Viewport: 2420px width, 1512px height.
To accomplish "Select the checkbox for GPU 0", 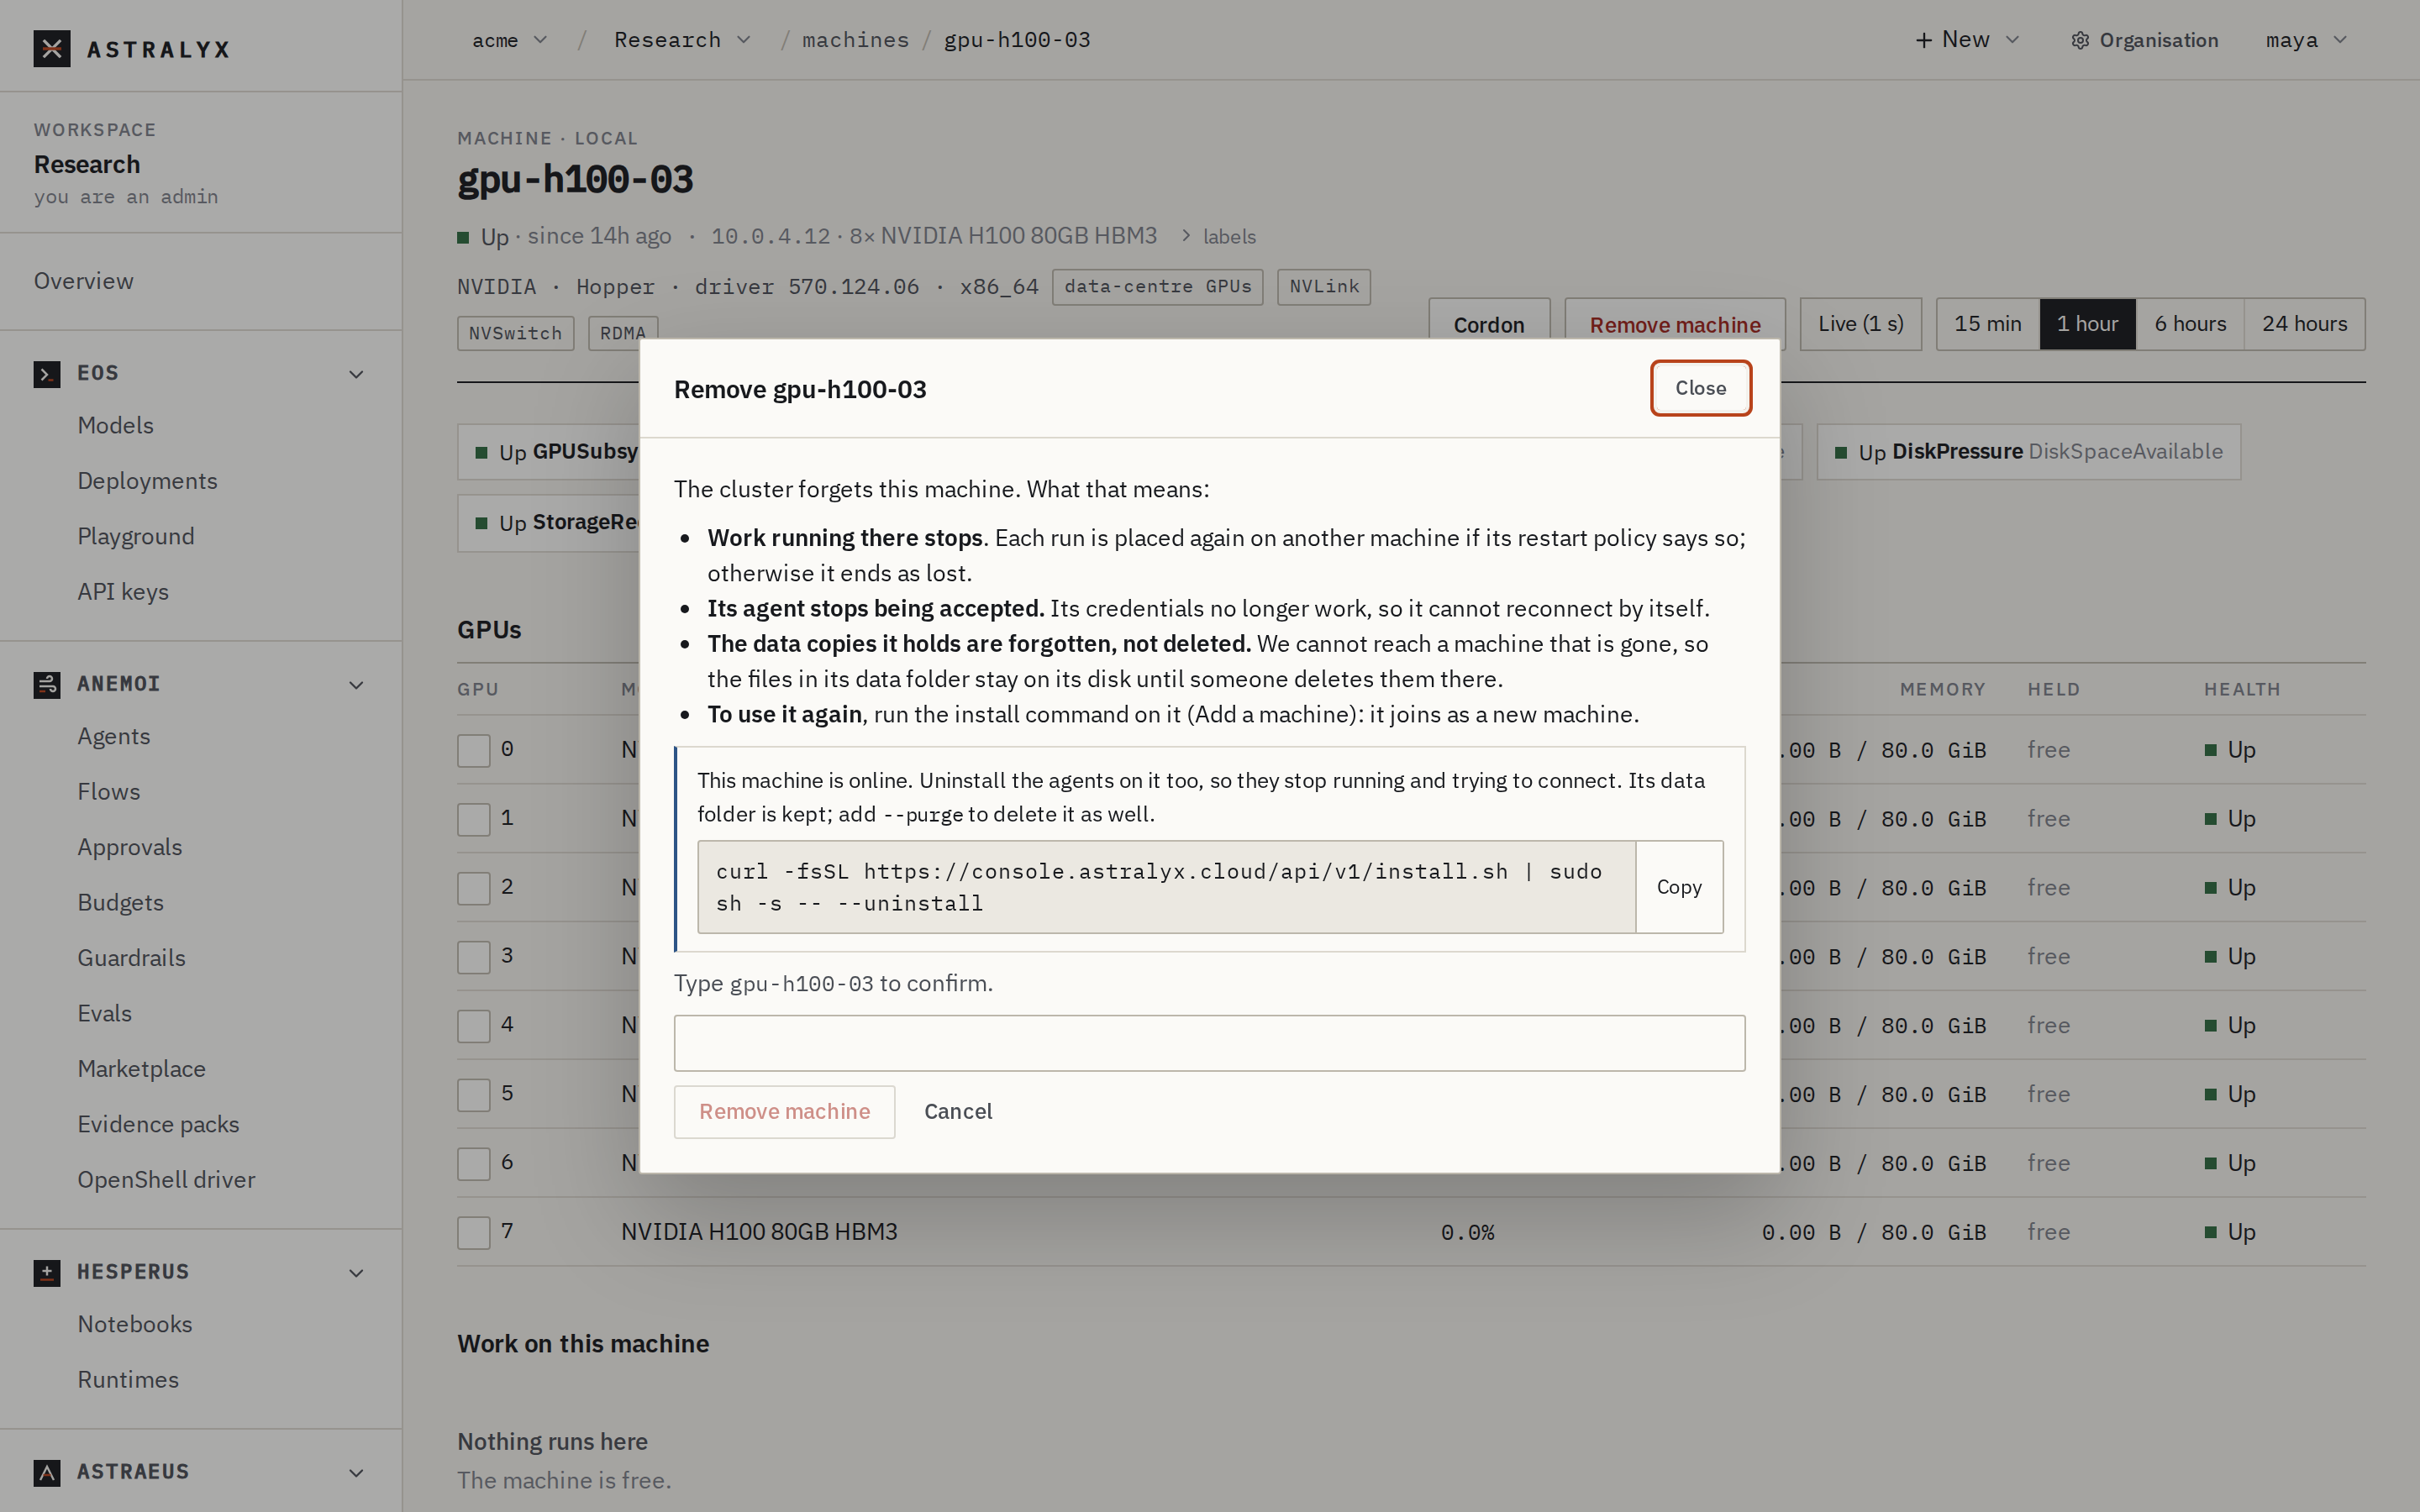I will (474, 750).
